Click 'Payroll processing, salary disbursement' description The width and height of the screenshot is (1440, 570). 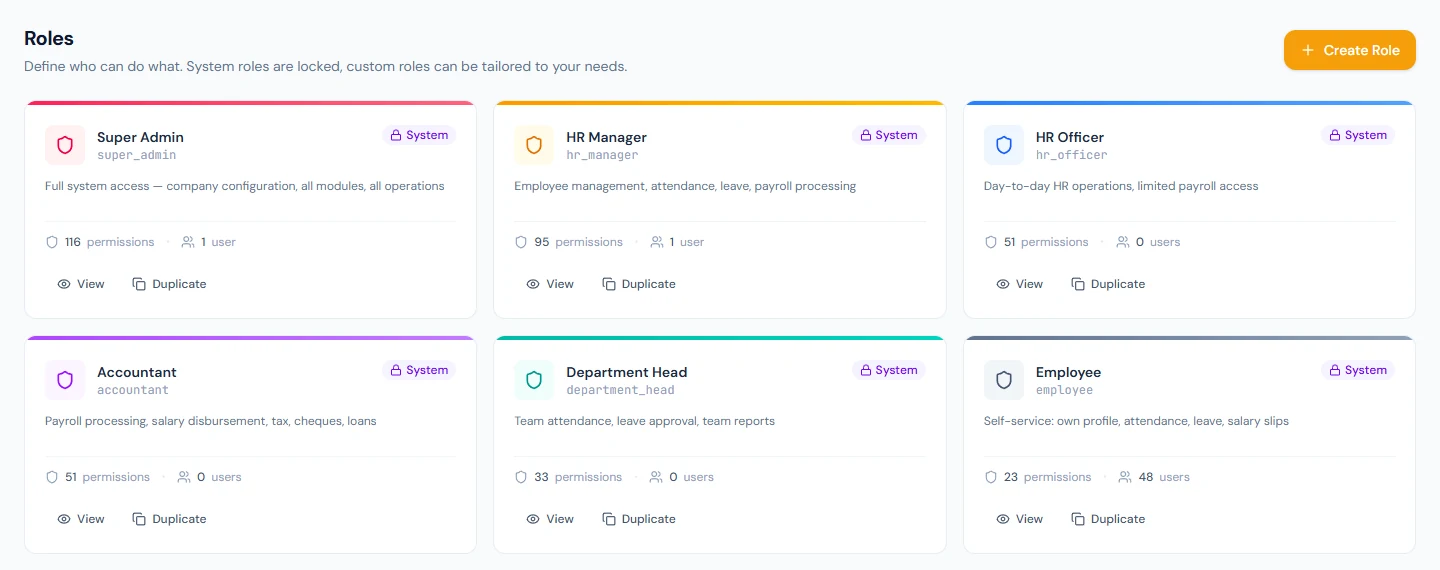coord(211,421)
